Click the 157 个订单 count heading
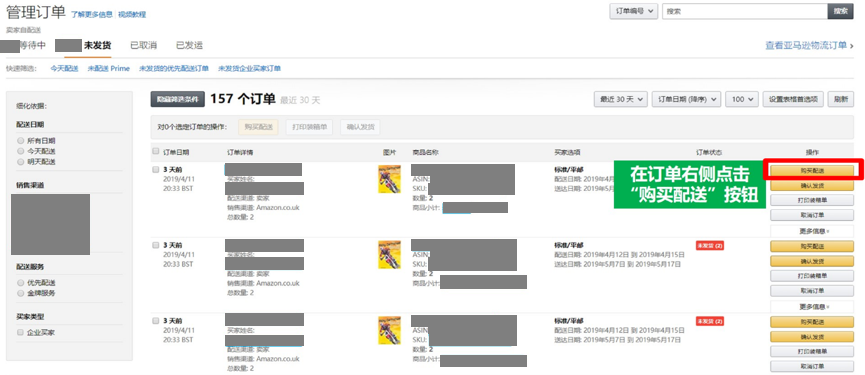Image resolution: width=865 pixels, height=375 pixels. click(x=243, y=99)
